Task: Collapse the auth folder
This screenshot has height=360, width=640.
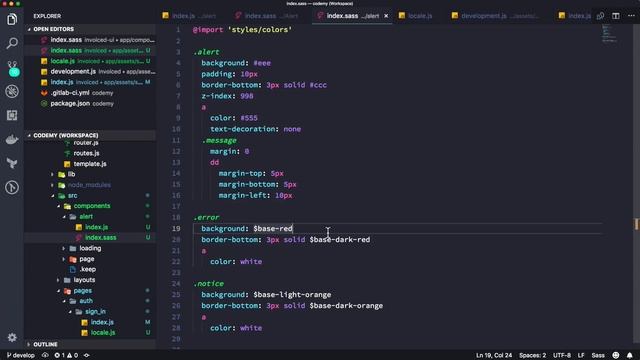Action: click(x=86, y=301)
